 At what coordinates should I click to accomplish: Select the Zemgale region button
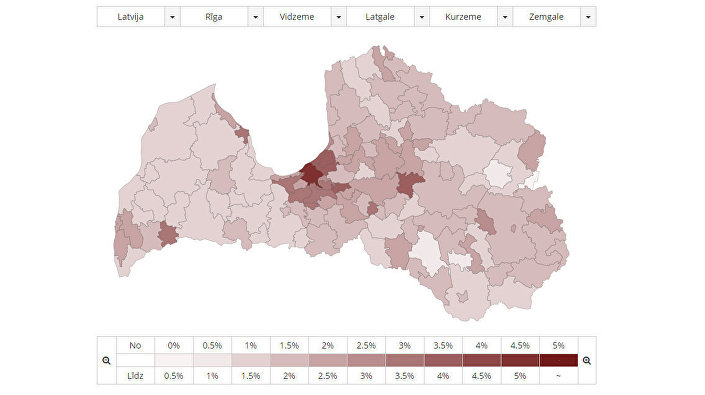(546, 17)
